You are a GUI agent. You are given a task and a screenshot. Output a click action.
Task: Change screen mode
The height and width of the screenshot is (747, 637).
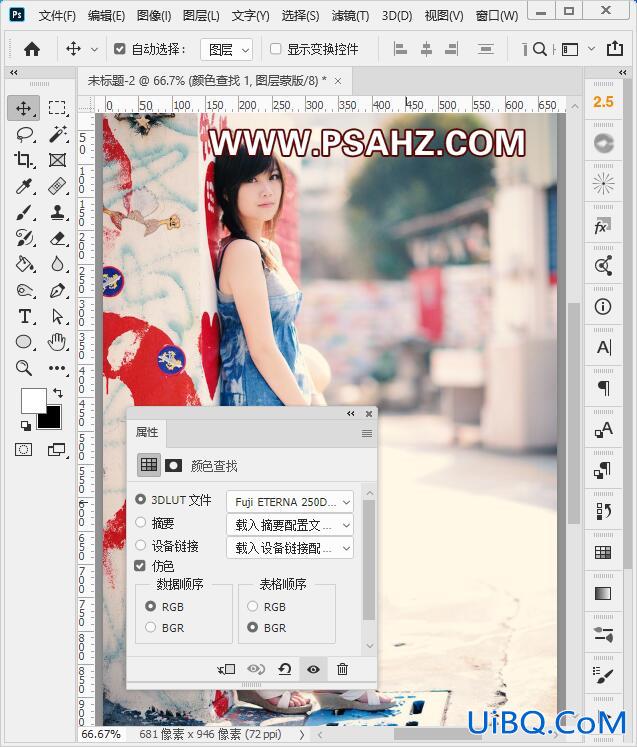[x=57, y=449]
